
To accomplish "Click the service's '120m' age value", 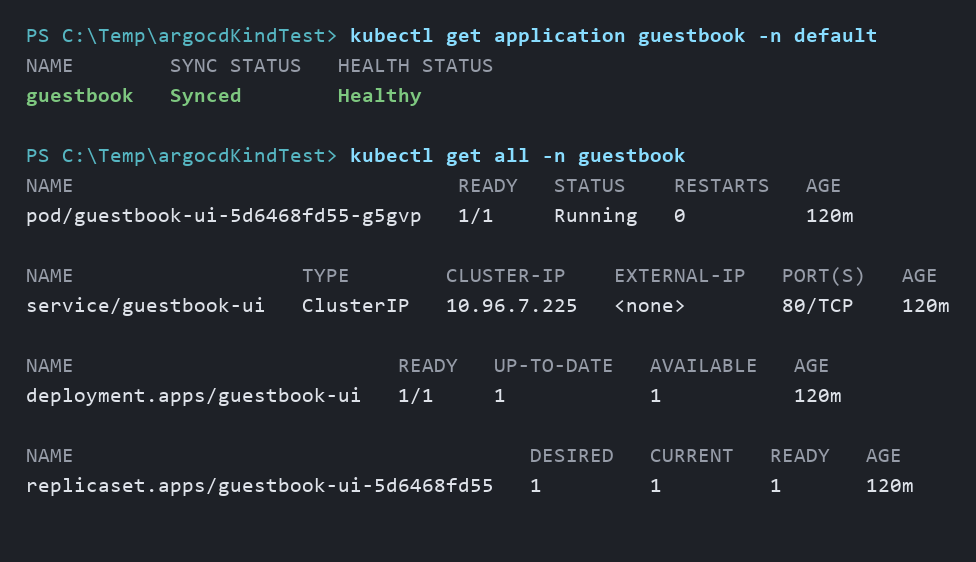I will pyautogui.click(x=926, y=306).
